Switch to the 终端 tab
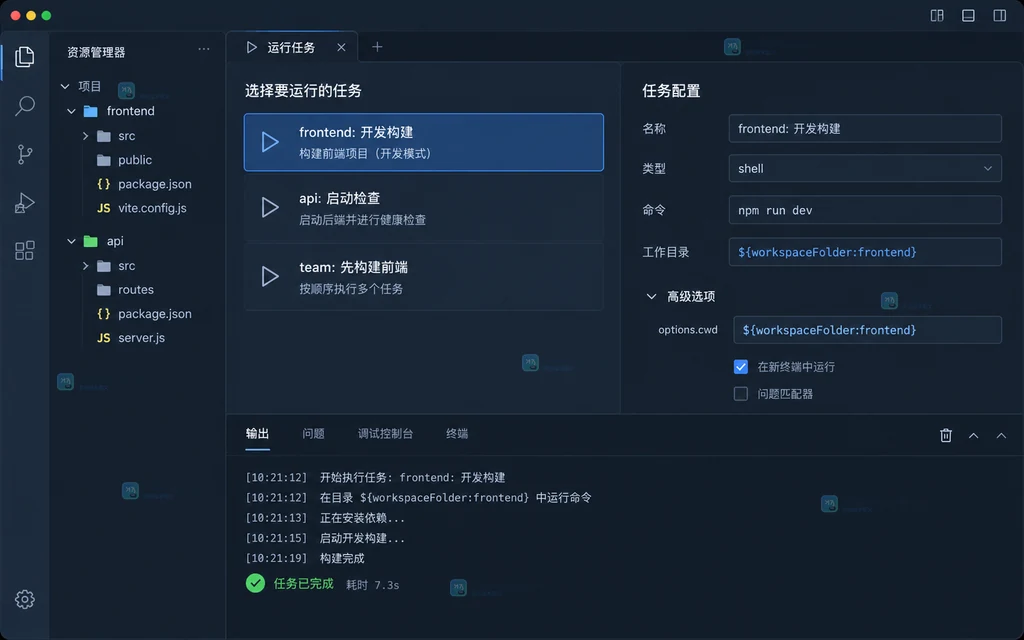This screenshot has height=640, width=1024. click(456, 434)
